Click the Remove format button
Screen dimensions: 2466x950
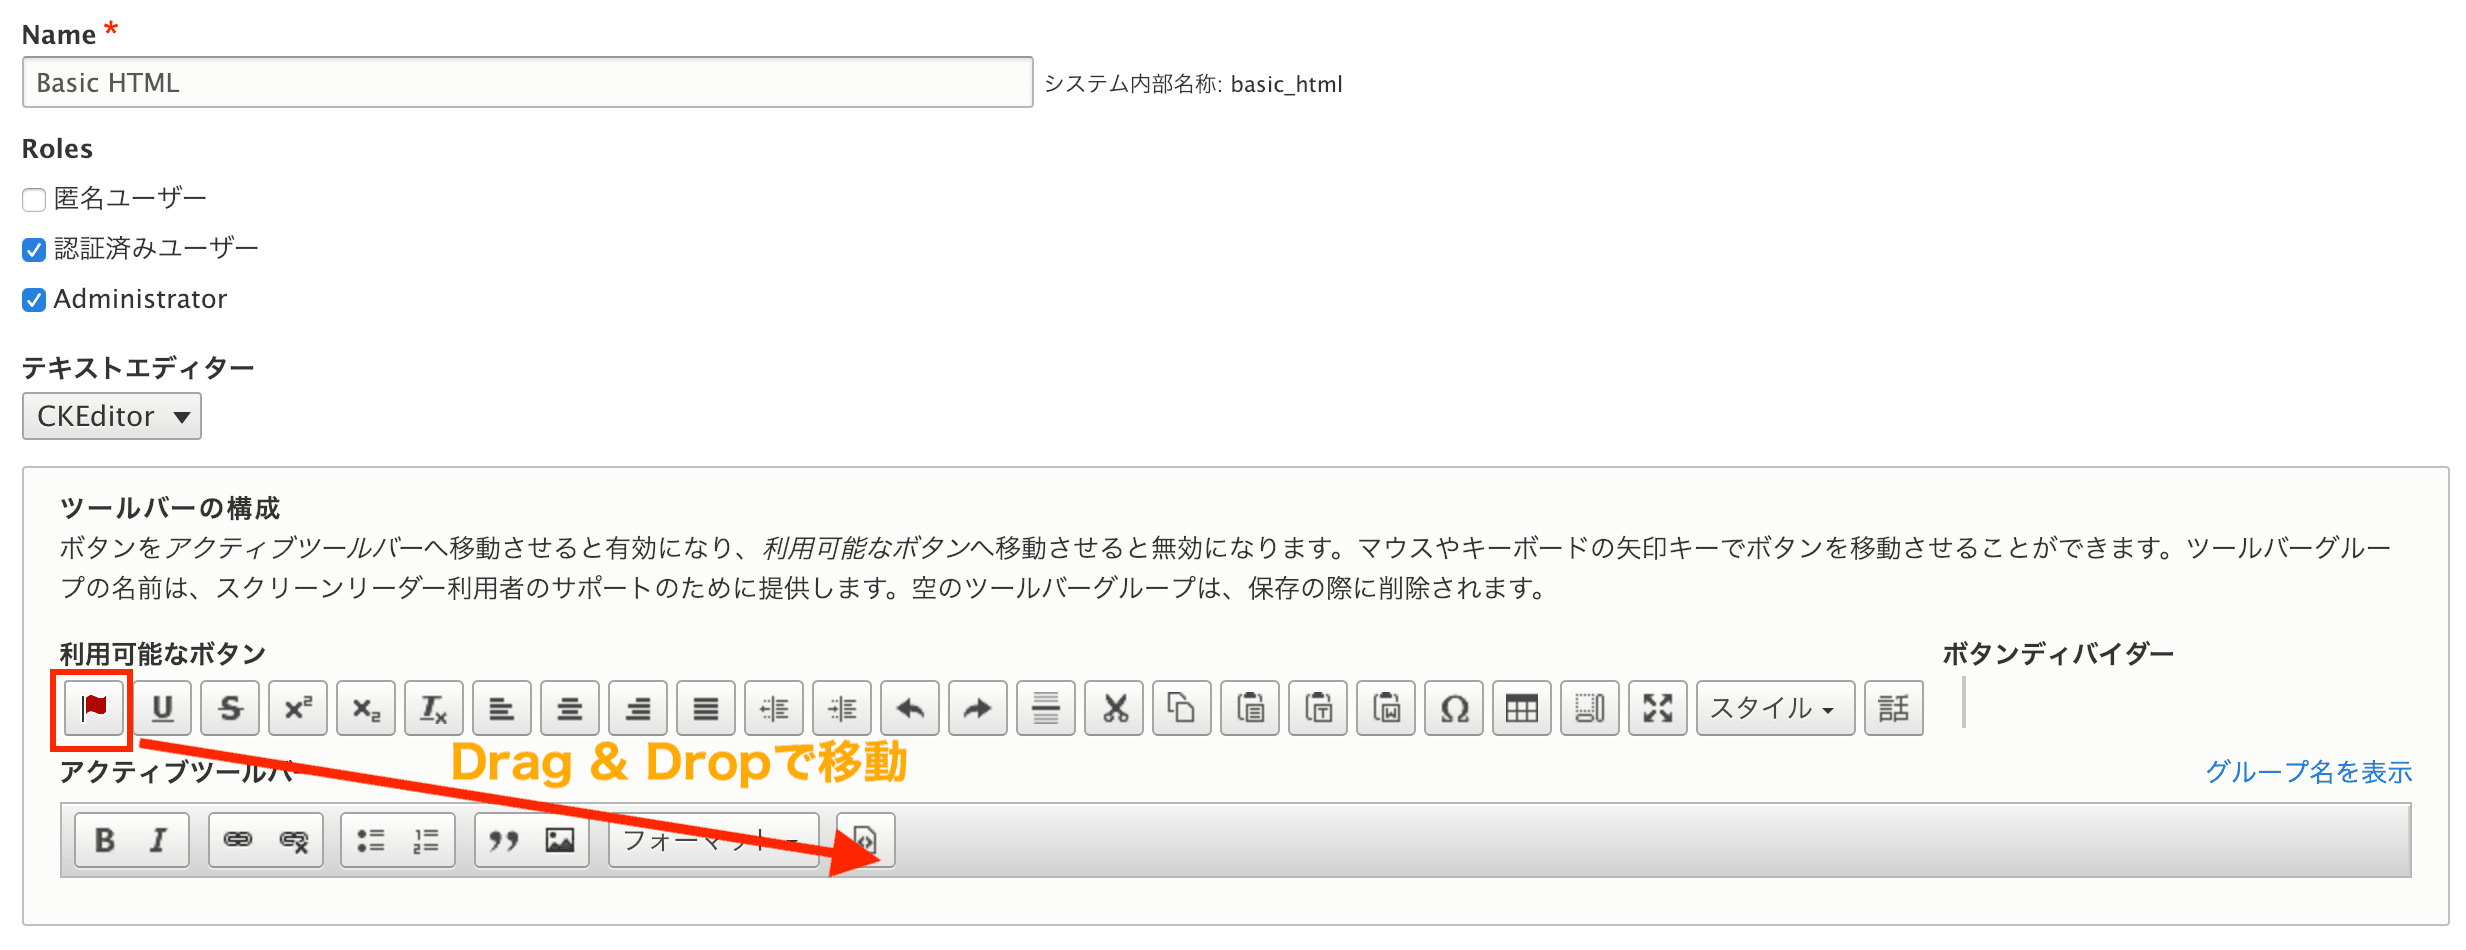[x=434, y=709]
